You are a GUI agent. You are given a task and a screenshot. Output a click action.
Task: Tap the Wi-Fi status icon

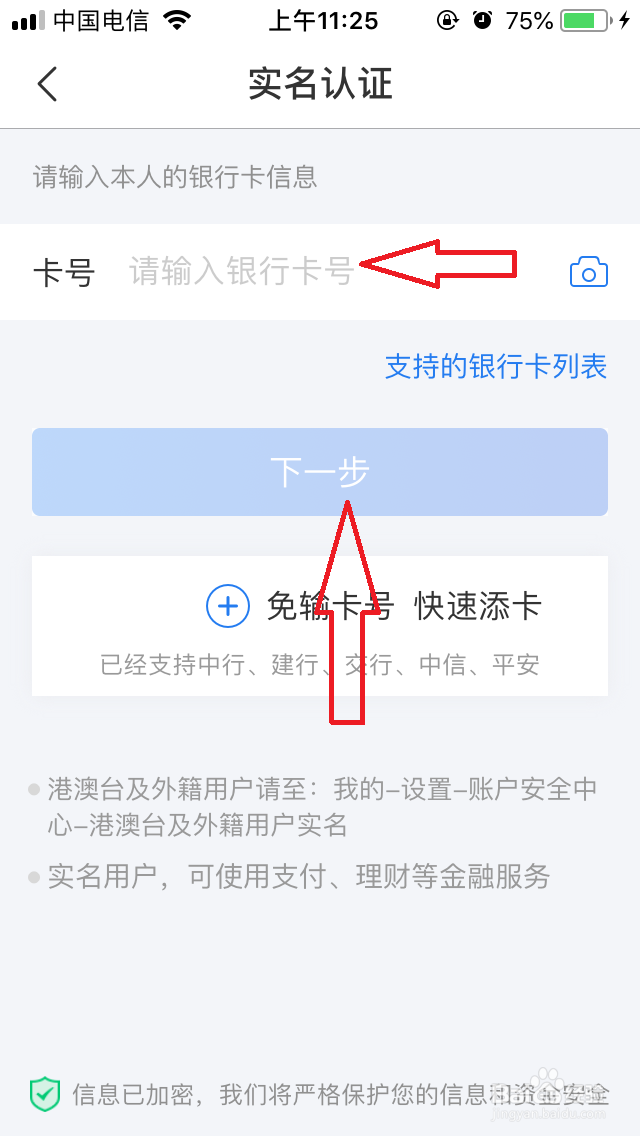(x=177, y=21)
